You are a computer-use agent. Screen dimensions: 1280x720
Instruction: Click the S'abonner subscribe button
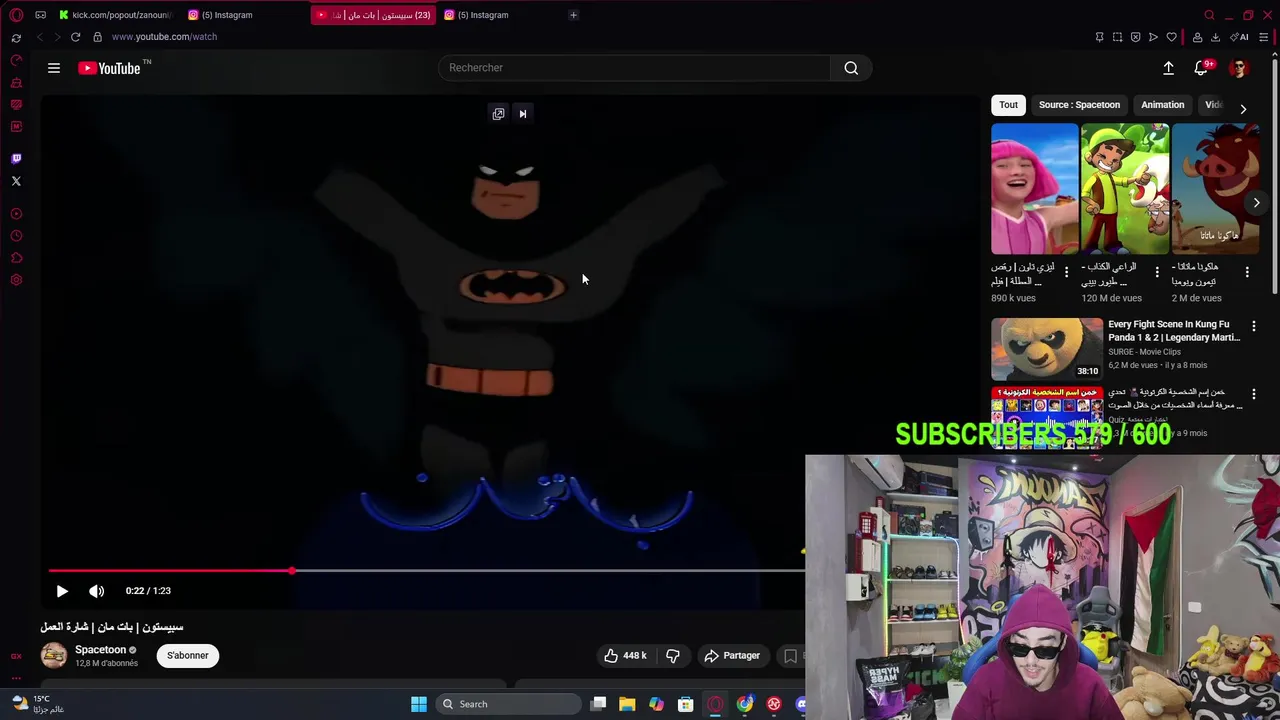pyautogui.click(x=188, y=655)
